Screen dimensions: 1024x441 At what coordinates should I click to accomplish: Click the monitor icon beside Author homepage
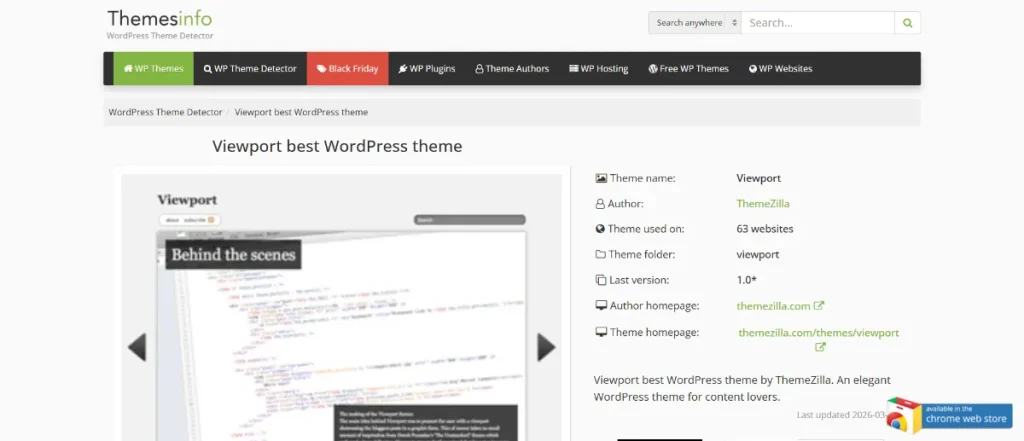601,306
